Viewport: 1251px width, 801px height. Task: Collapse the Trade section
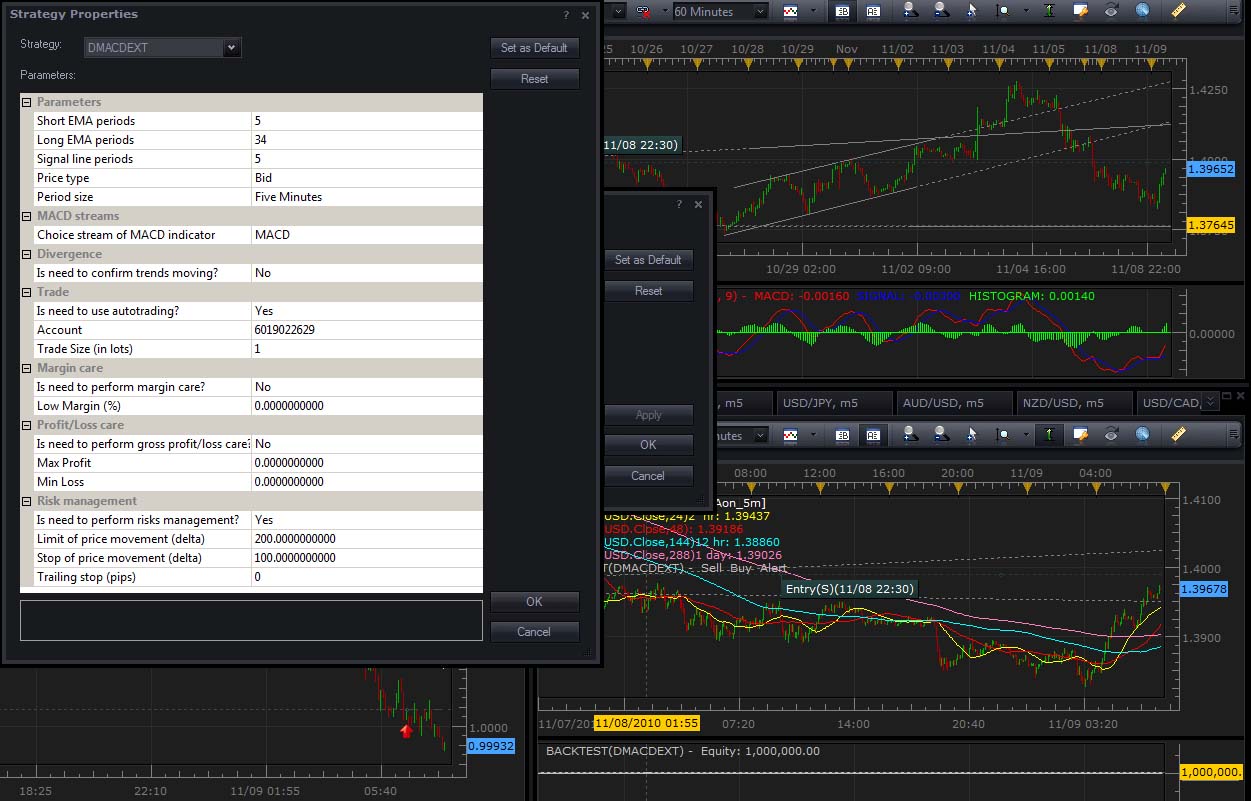pyautogui.click(x=27, y=292)
